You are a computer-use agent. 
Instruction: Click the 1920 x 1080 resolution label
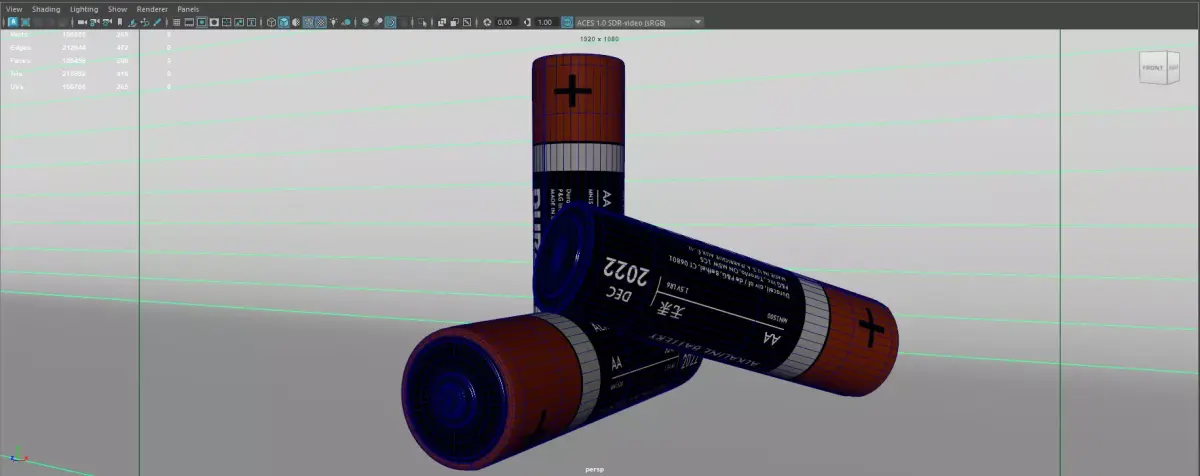coord(599,38)
